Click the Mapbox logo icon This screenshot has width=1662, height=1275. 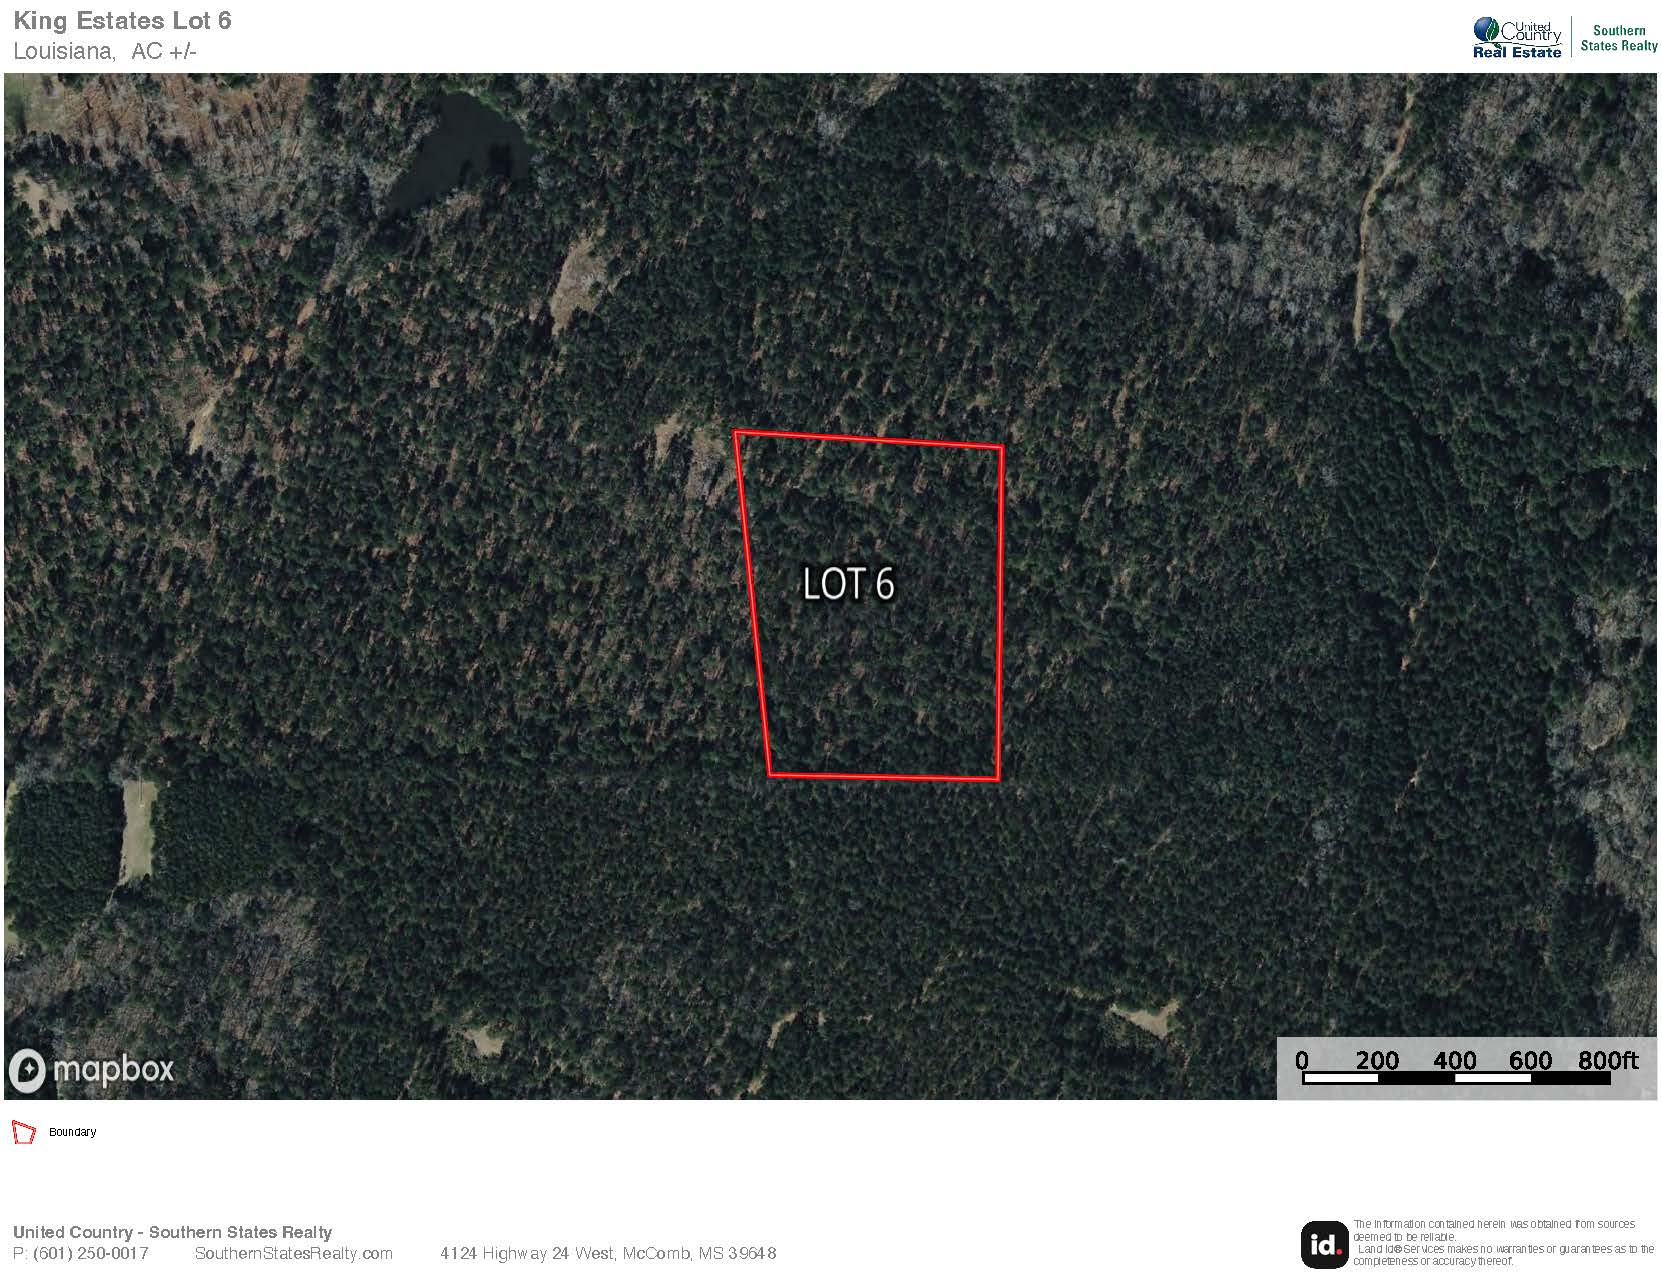[27, 1071]
